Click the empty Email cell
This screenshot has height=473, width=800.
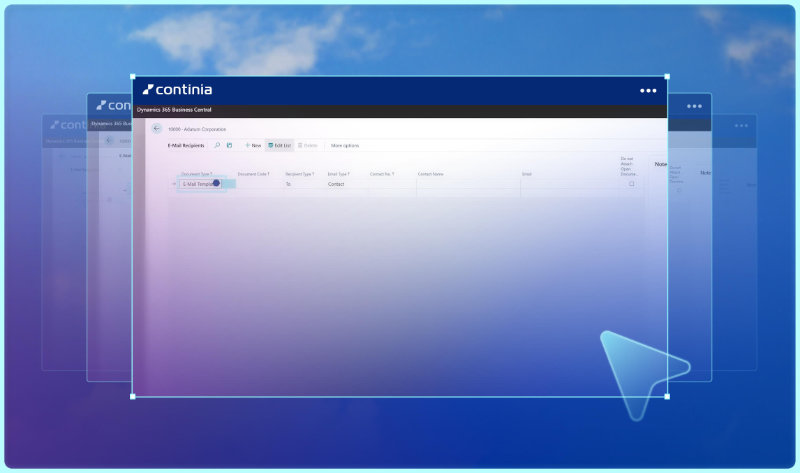(x=571, y=184)
